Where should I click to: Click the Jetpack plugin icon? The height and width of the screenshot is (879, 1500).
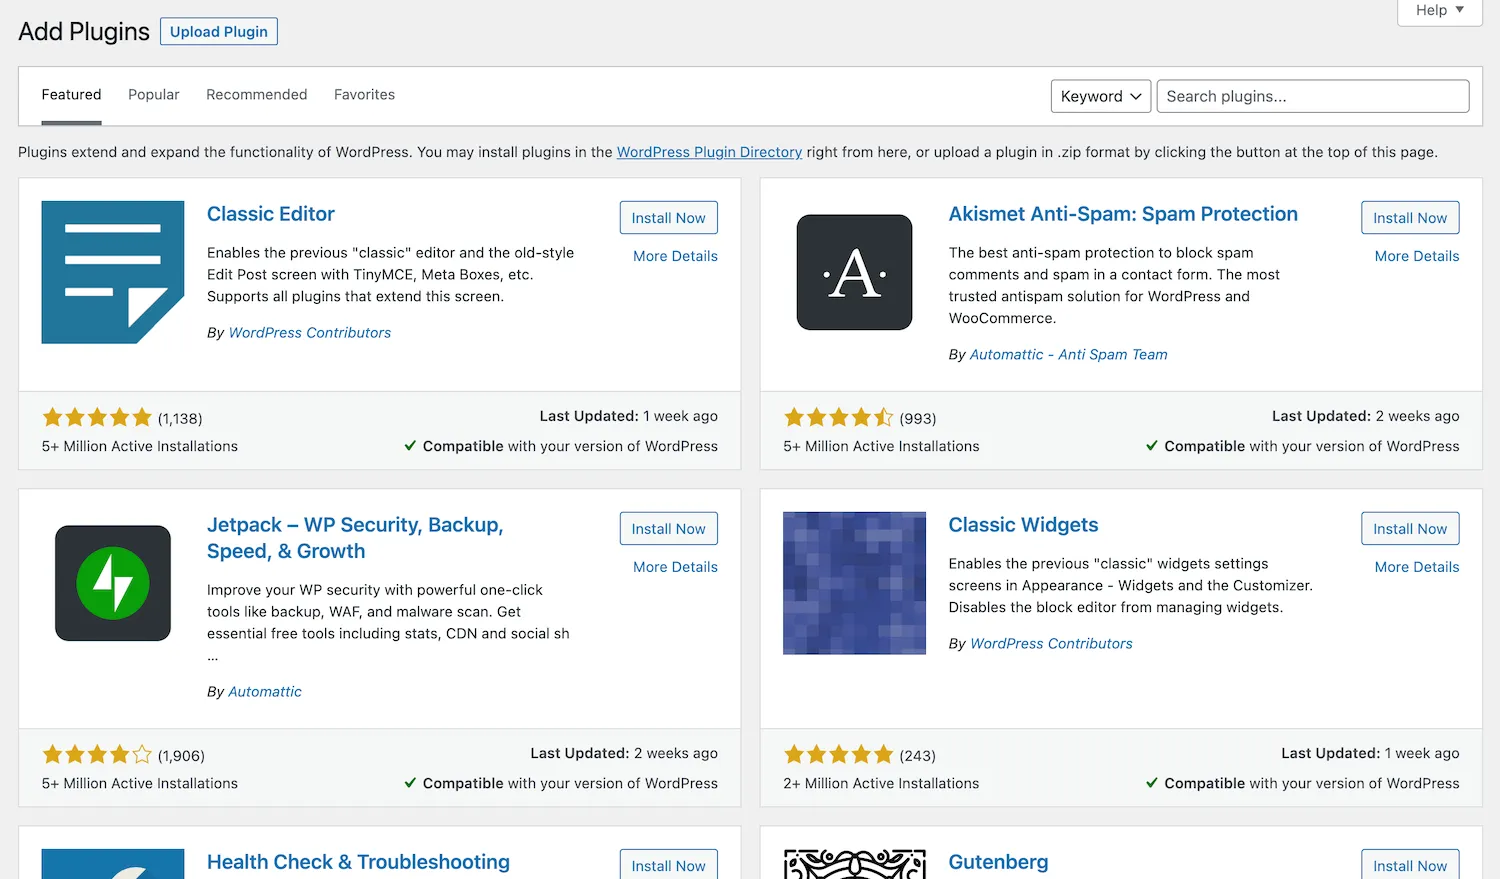pos(113,583)
